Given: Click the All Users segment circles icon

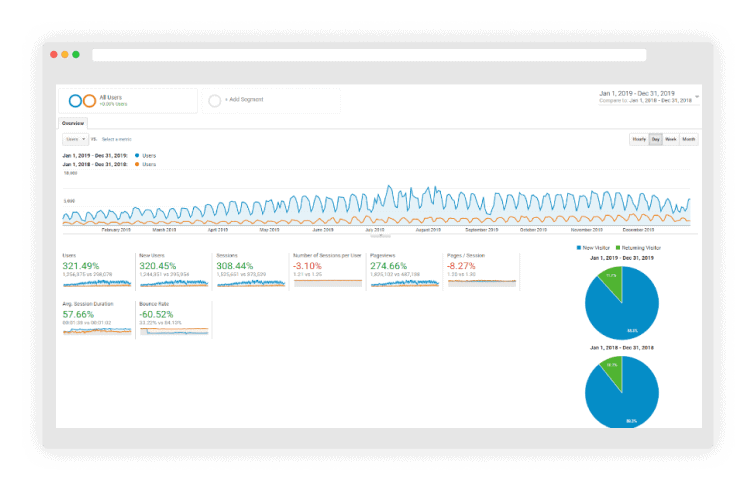Looking at the screenshot, I should coord(82,101).
